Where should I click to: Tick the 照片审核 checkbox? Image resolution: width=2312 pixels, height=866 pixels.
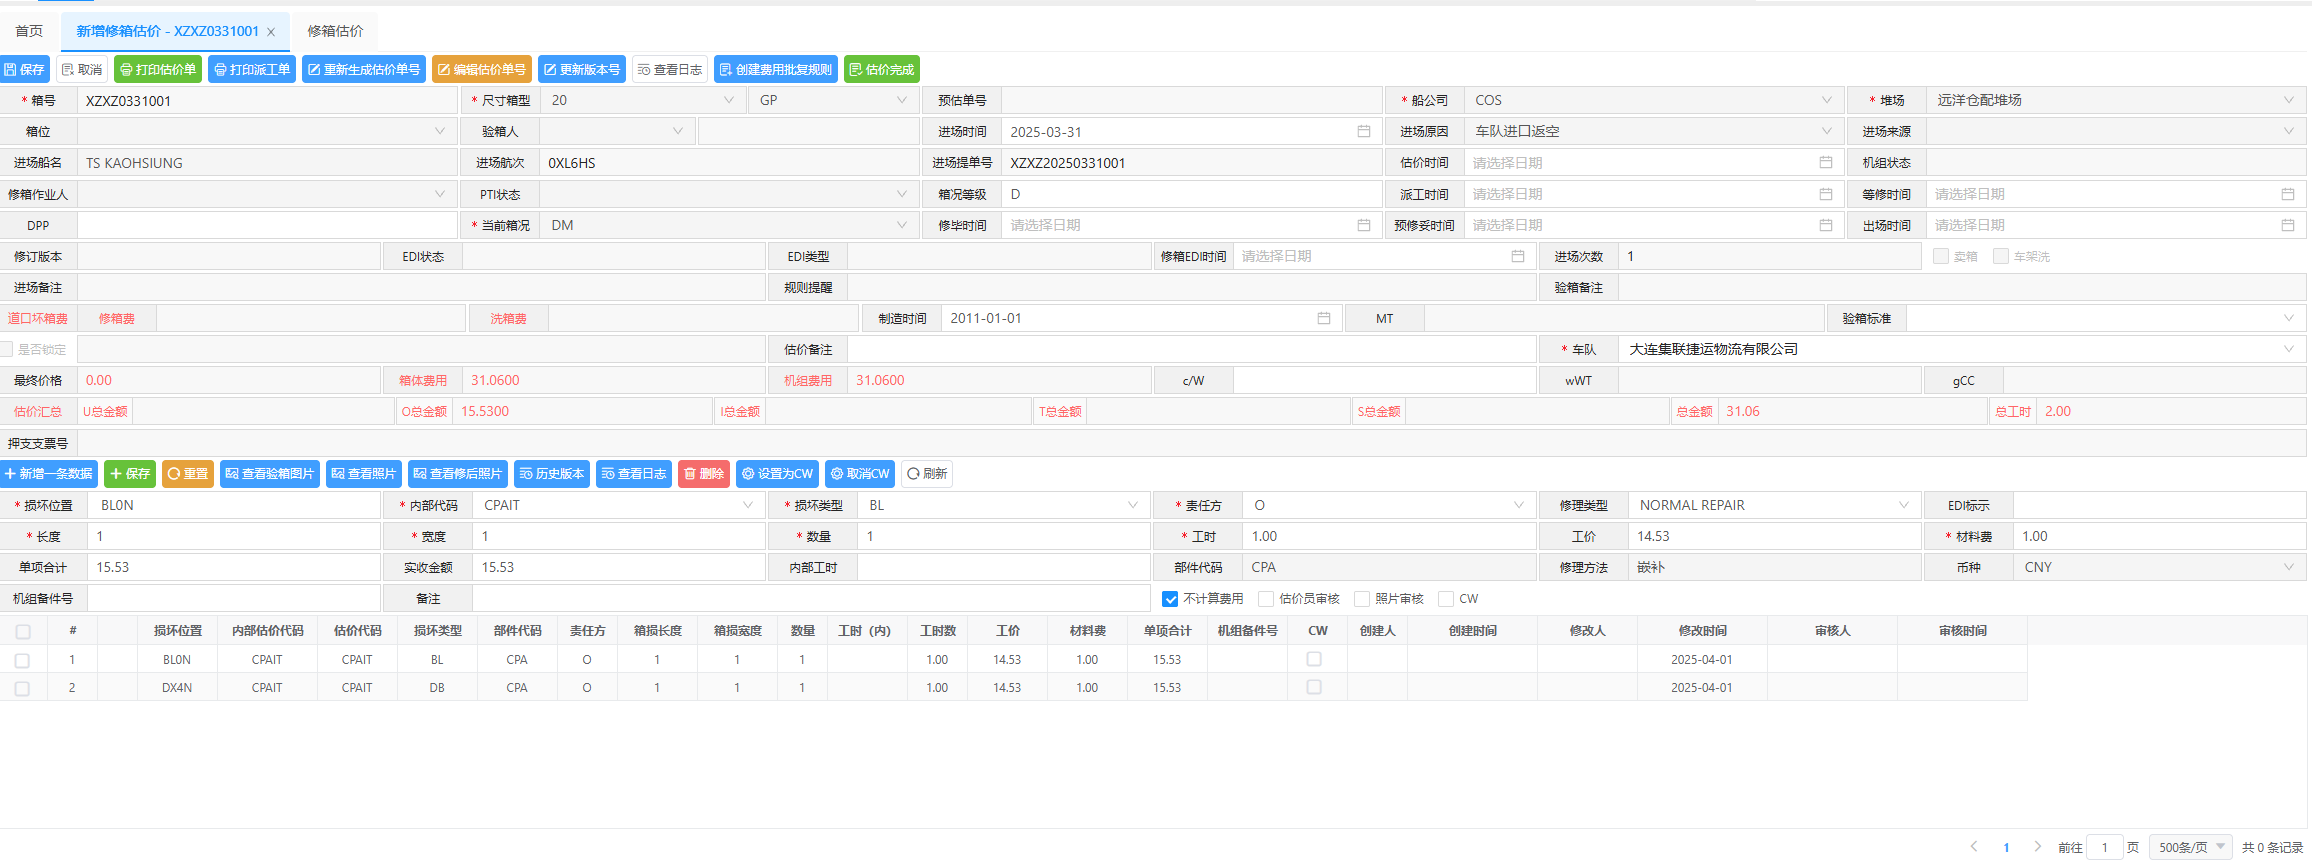(1362, 599)
